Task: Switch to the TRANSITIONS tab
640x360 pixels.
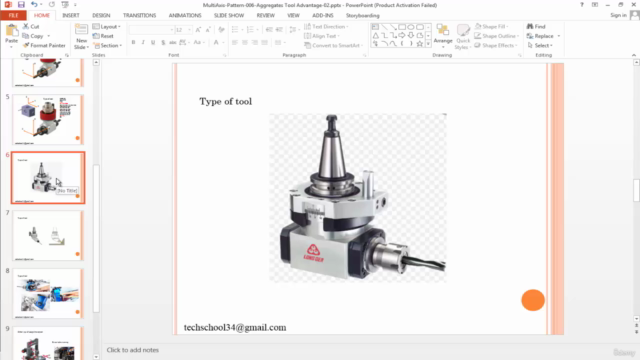Action: click(140, 16)
